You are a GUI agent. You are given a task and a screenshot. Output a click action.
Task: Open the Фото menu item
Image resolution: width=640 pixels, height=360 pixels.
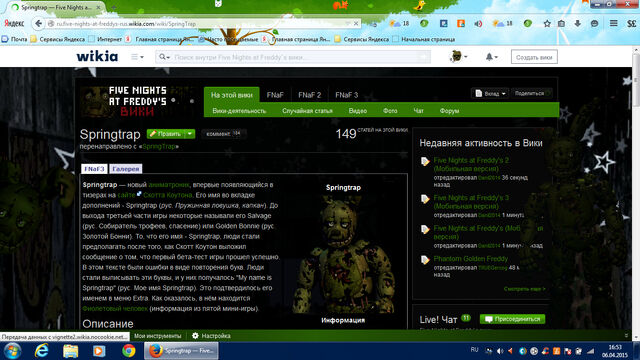[390, 111]
